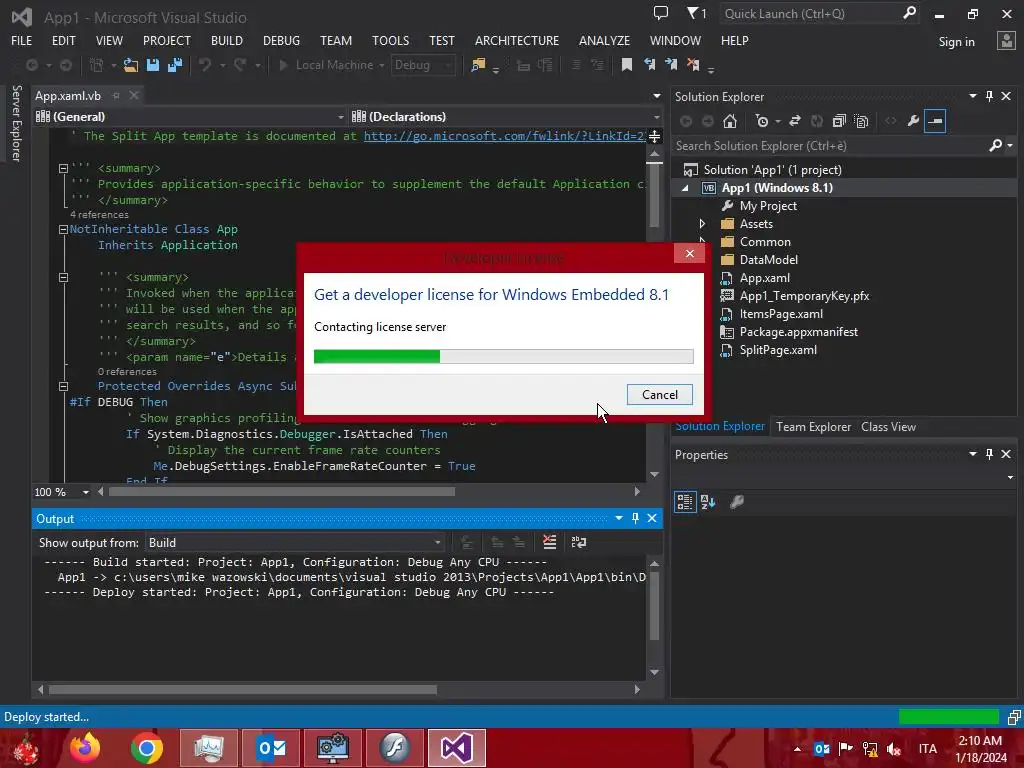Open the TOOLS menu
The image size is (1024, 768).
click(x=391, y=40)
